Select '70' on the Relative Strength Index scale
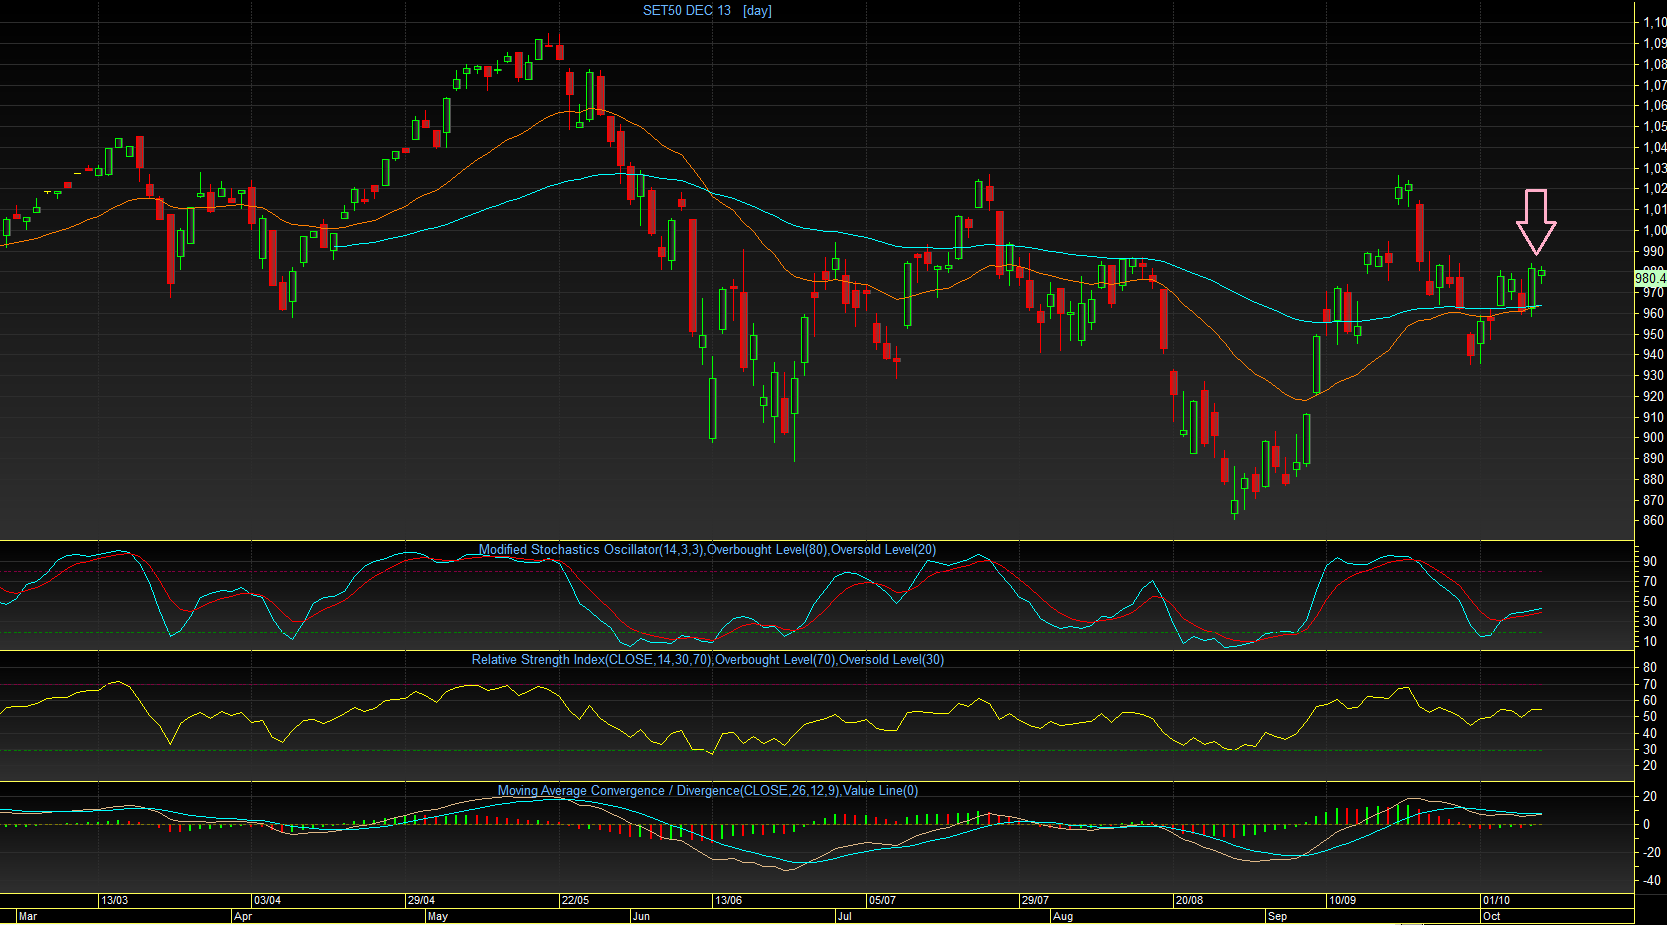The image size is (1667, 925). tap(1650, 684)
